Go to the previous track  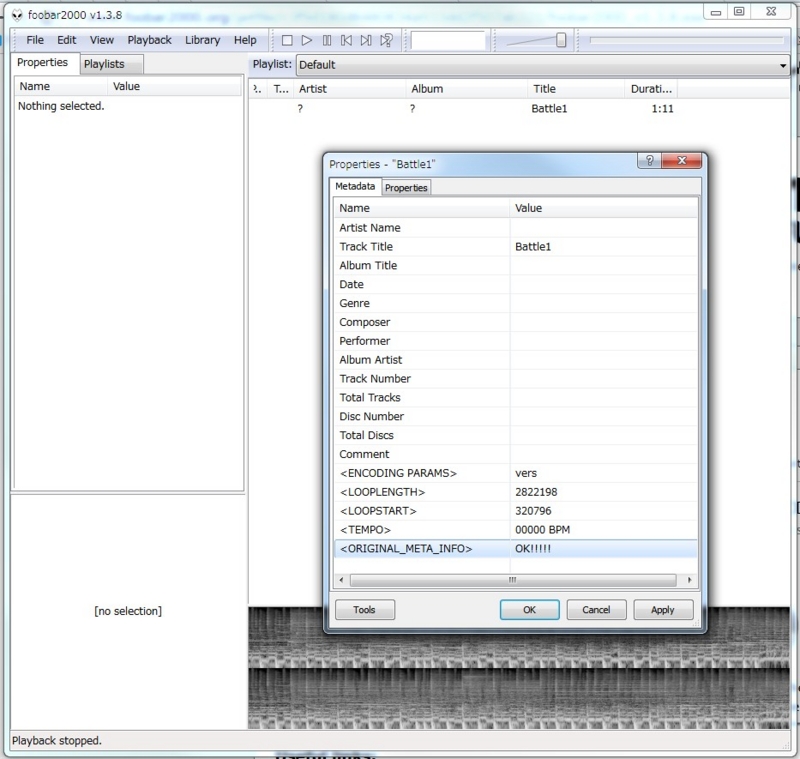coord(346,40)
